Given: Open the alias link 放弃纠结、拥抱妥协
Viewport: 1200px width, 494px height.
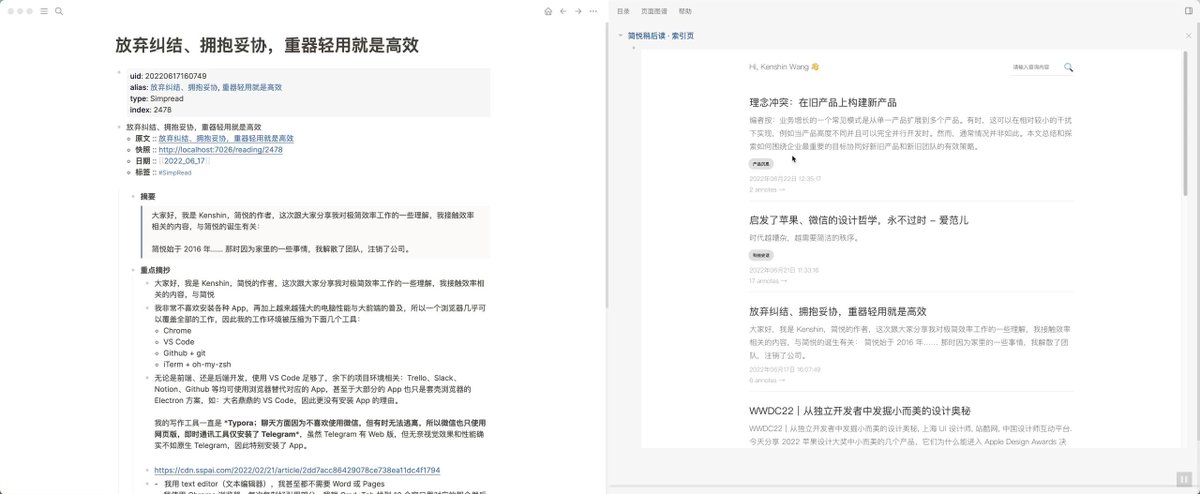Looking at the screenshot, I should pos(183,87).
